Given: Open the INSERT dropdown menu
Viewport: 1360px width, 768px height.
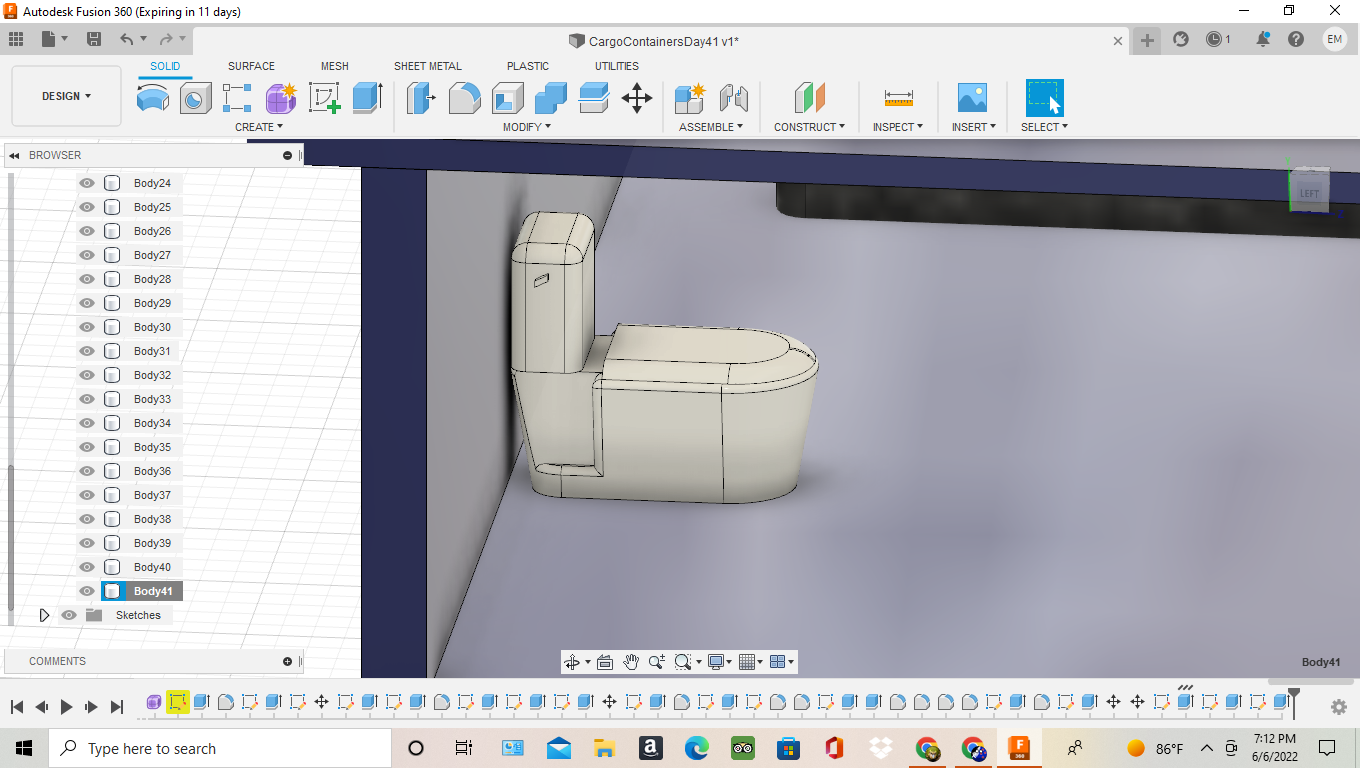Looking at the screenshot, I should (975, 127).
